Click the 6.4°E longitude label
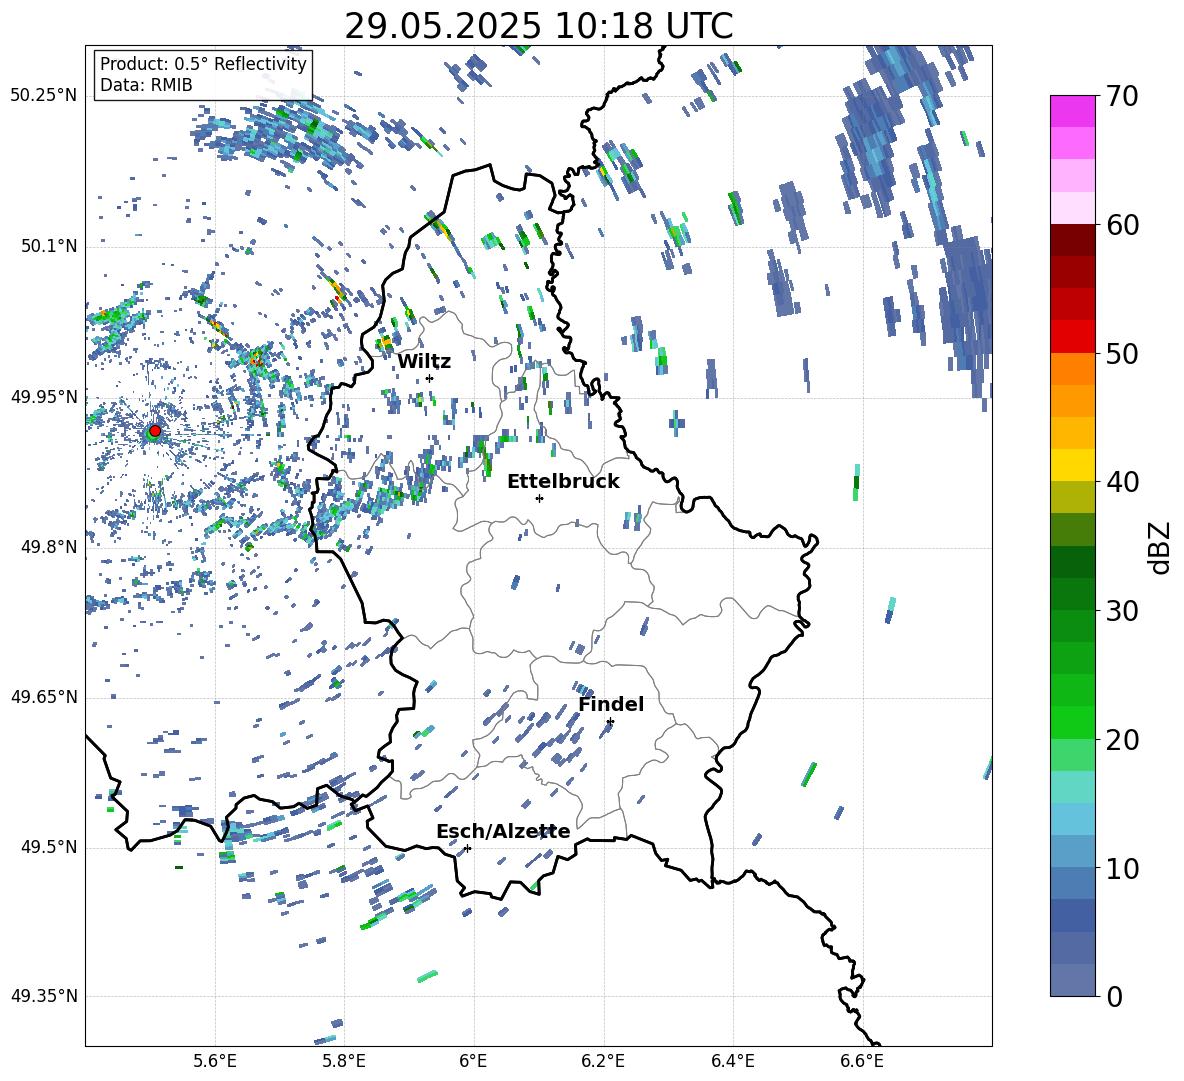1184x1081 pixels. click(x=732, y=1061)
